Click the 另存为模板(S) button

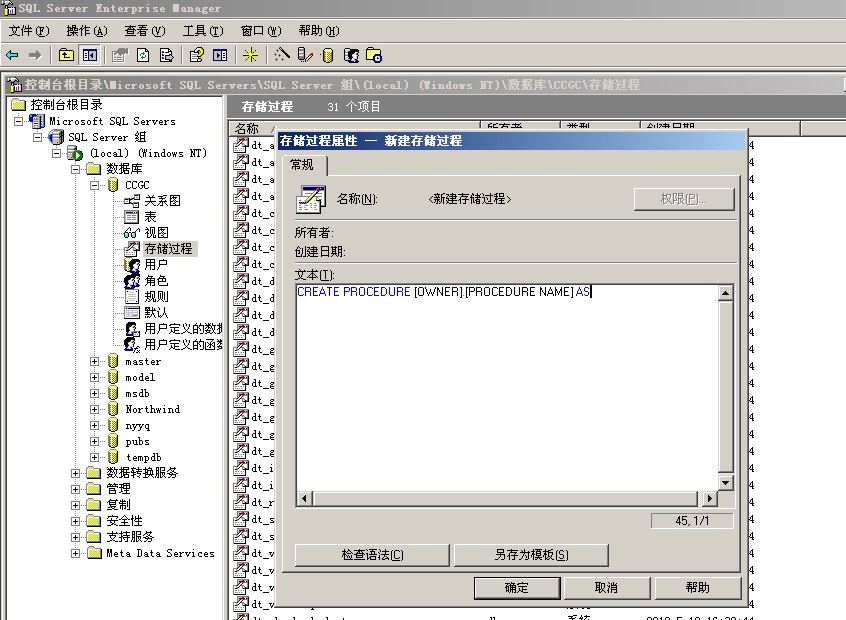coord(531,555)
